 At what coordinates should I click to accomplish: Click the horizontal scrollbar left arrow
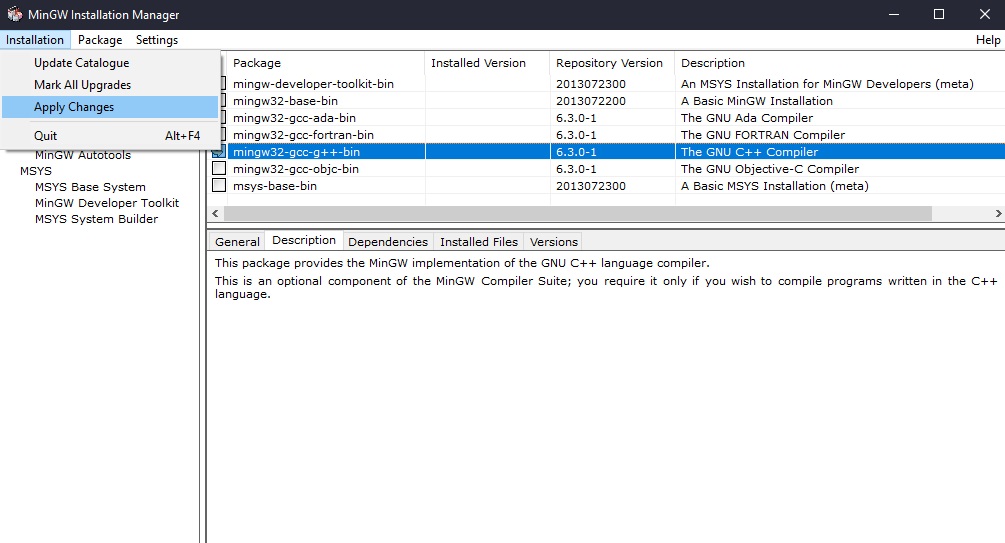tap(215, 213)
